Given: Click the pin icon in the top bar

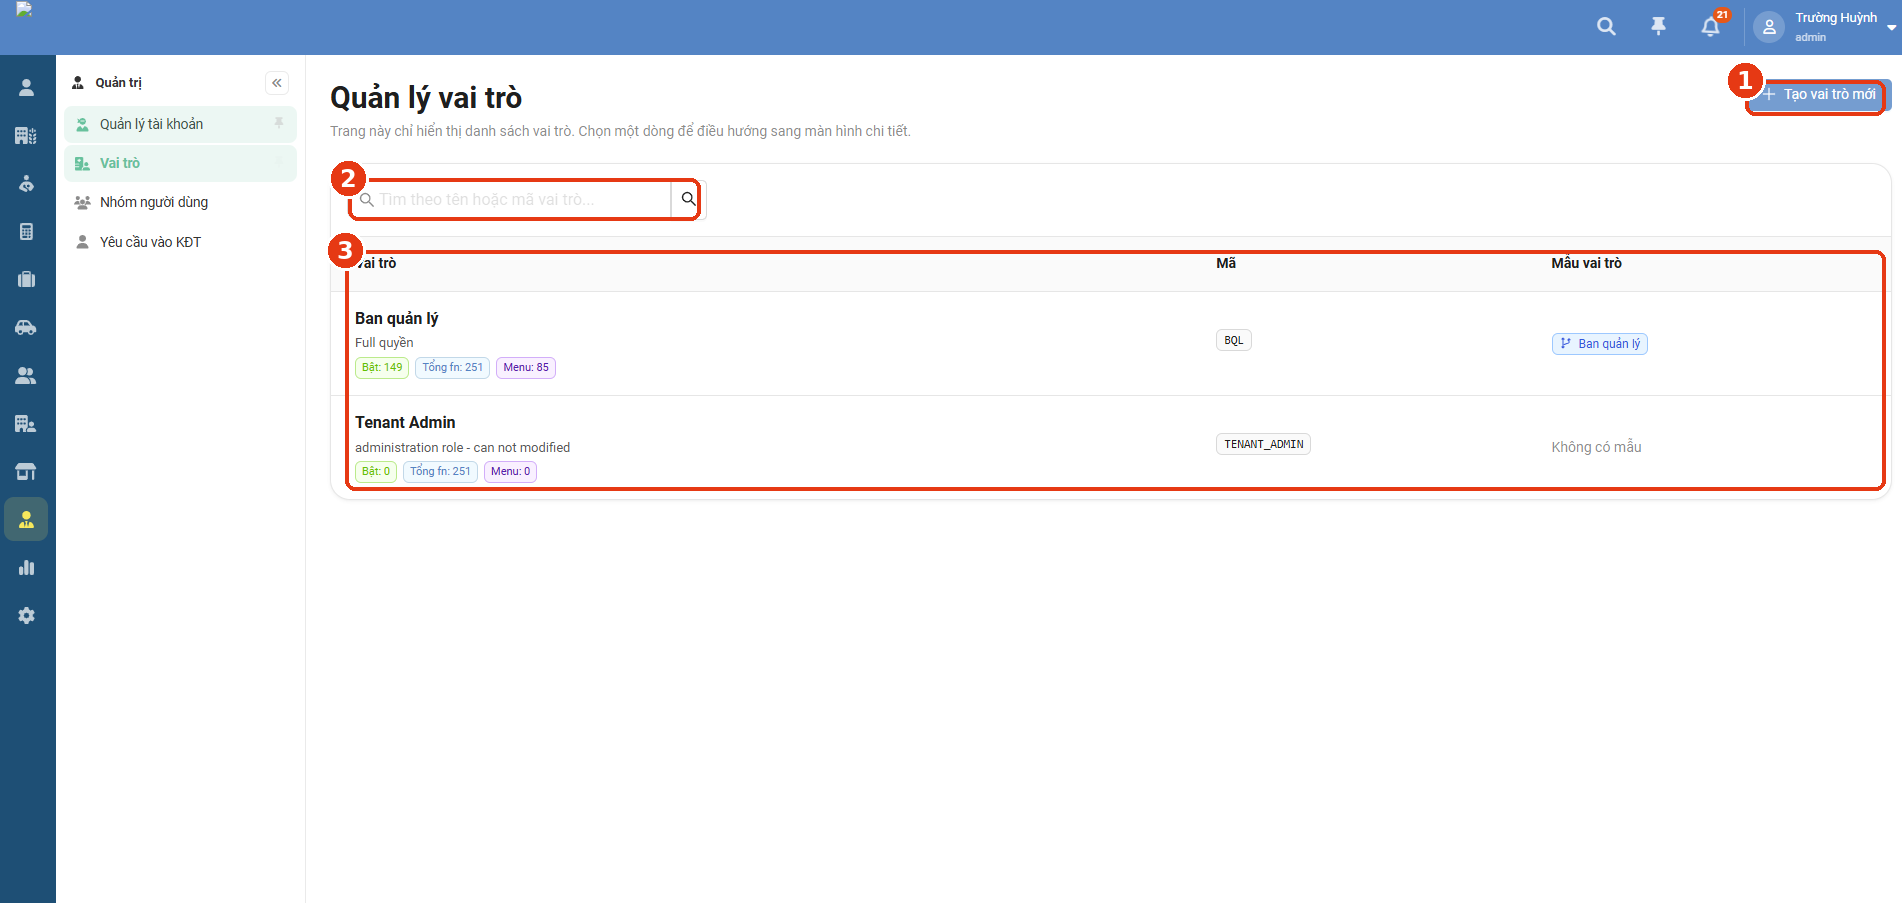Looking at the screenshot, I should [x=1658, y=27].
